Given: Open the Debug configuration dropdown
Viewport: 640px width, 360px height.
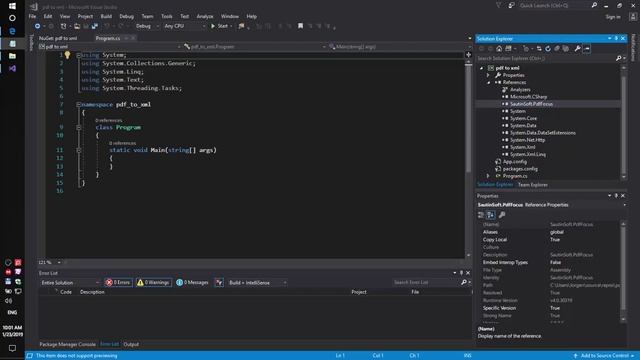Looking at the screenshot, I should (x=147, y=26).
